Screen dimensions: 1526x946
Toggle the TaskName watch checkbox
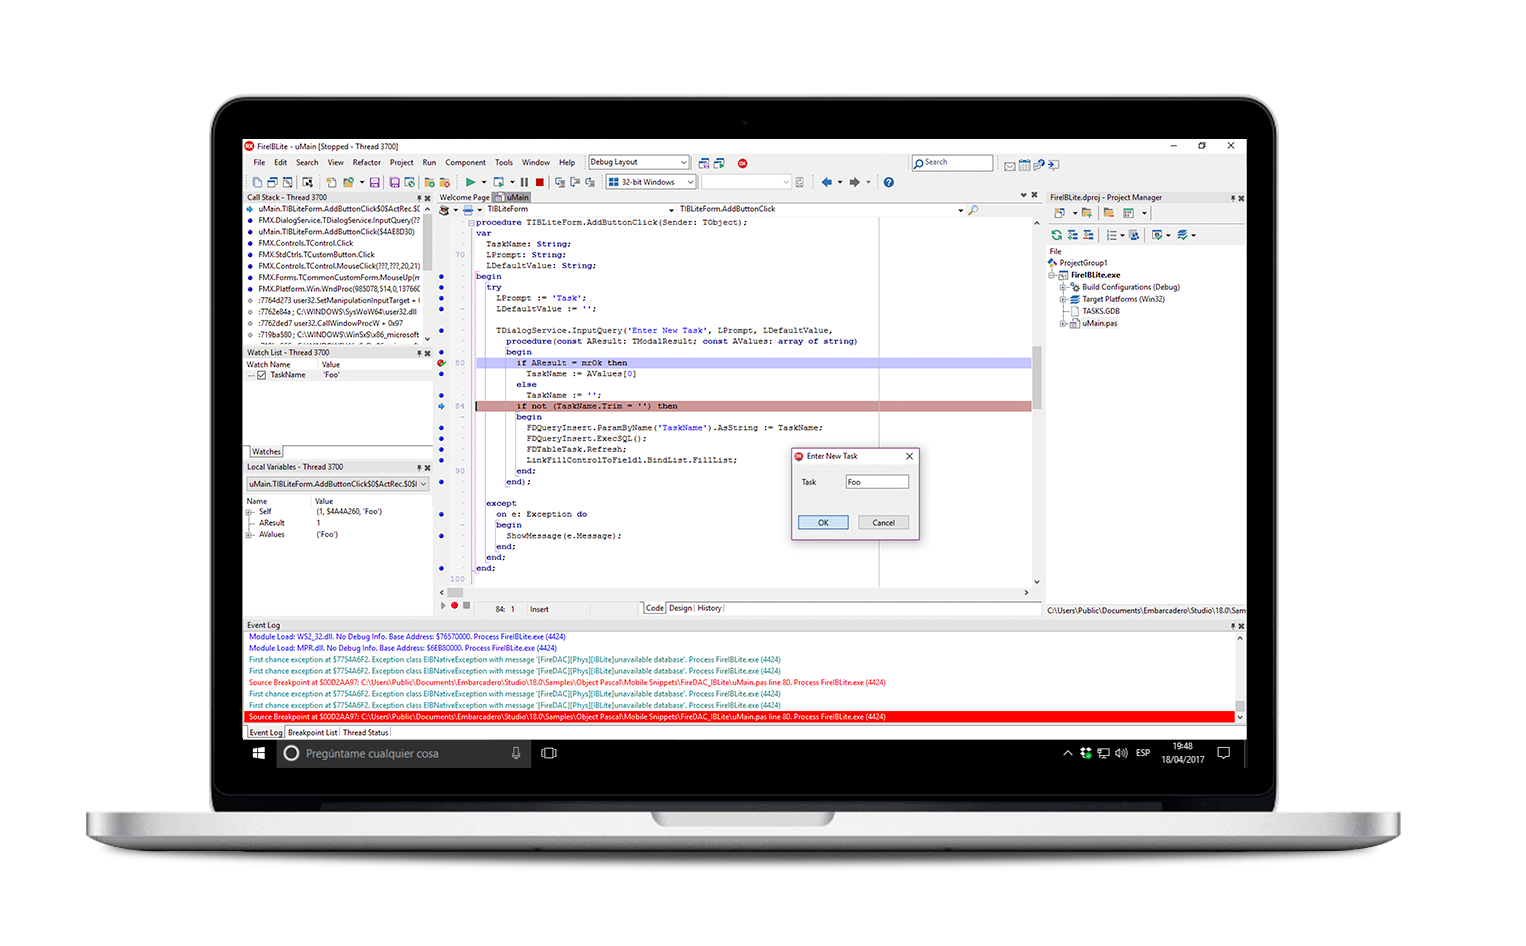click(x=262, y=375)
